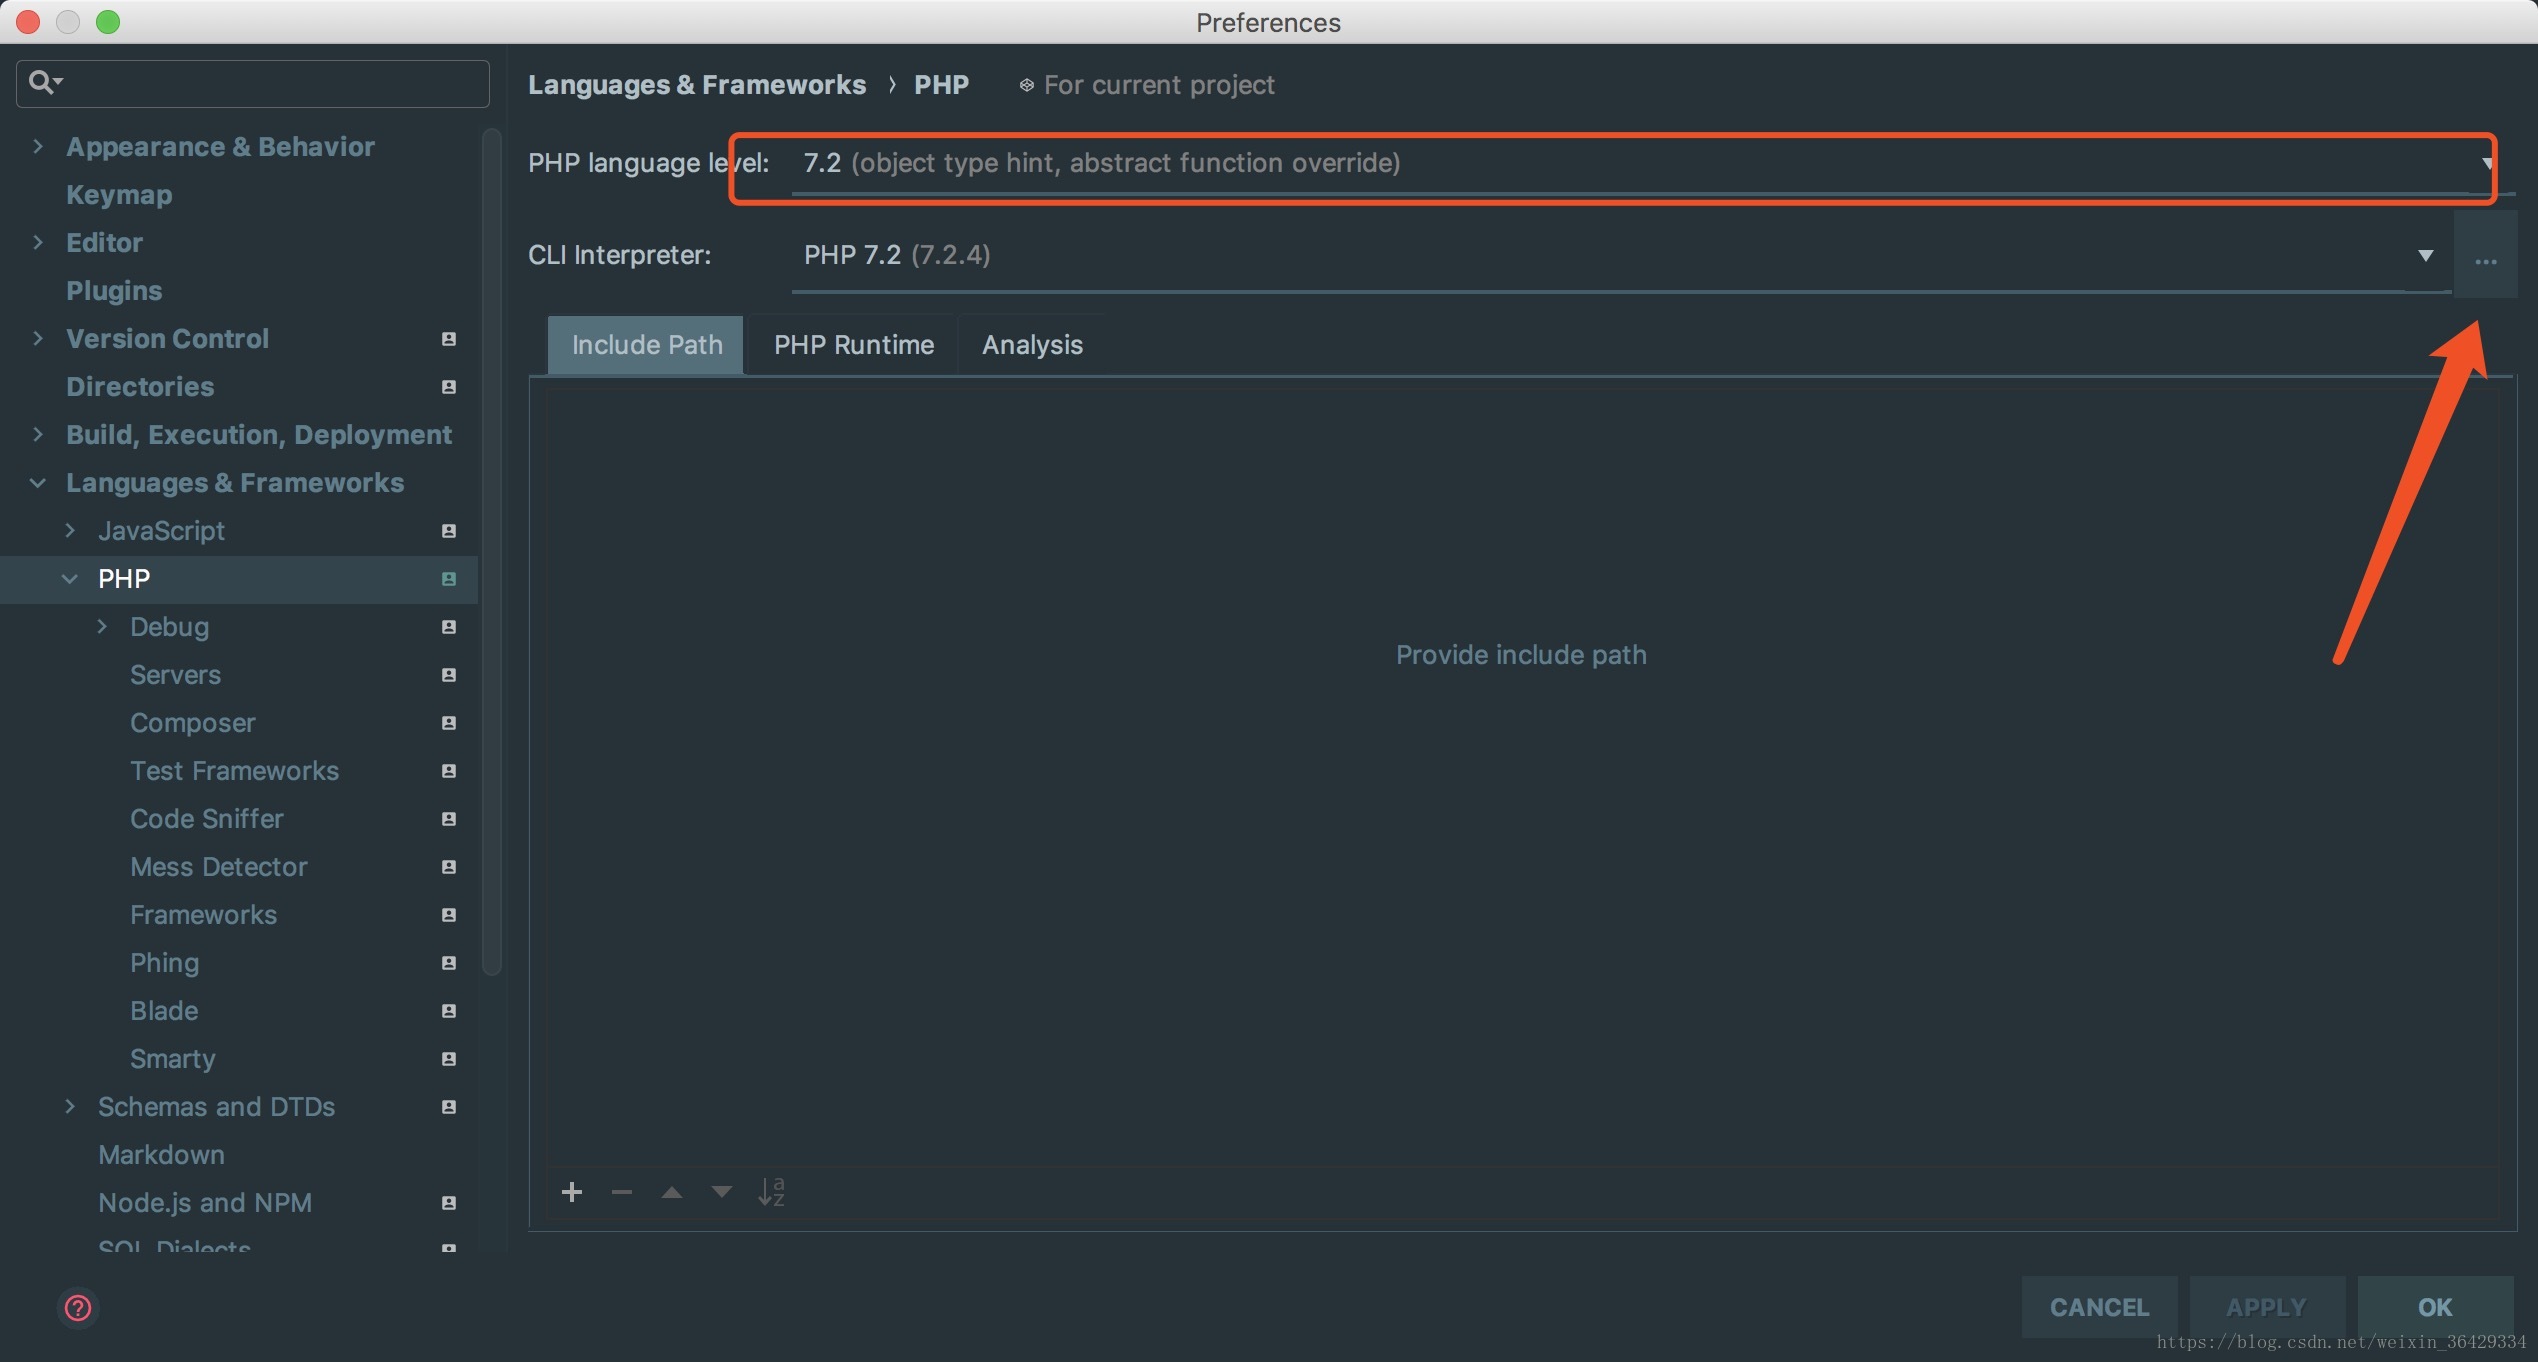The width and height of the screenshot is (2538, 1362).
Task: Expand the Appearance & Behavior section
Action: (x=38, y=147)
